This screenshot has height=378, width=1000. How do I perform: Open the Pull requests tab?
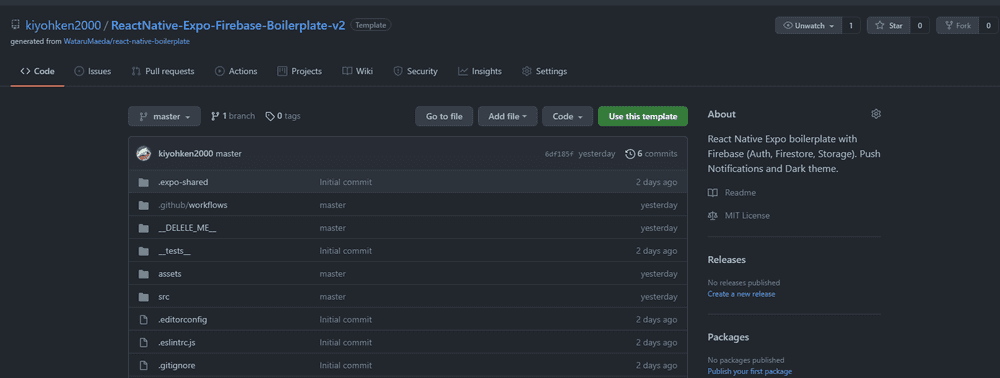point(163,71)
